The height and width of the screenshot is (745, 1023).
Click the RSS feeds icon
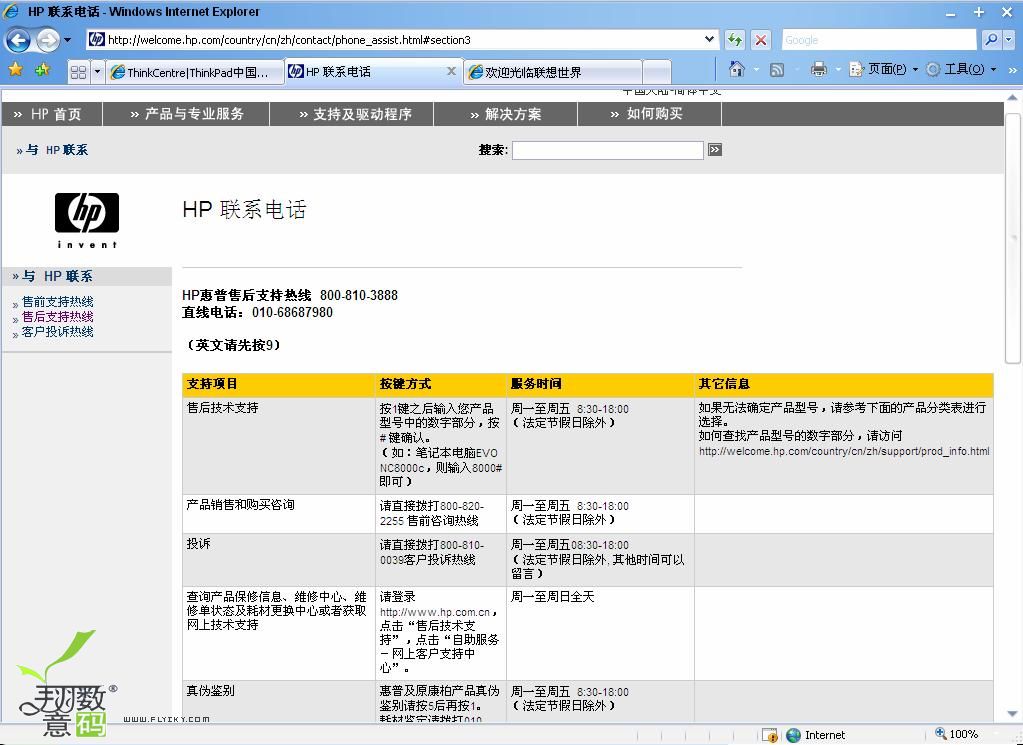point(777,69)
